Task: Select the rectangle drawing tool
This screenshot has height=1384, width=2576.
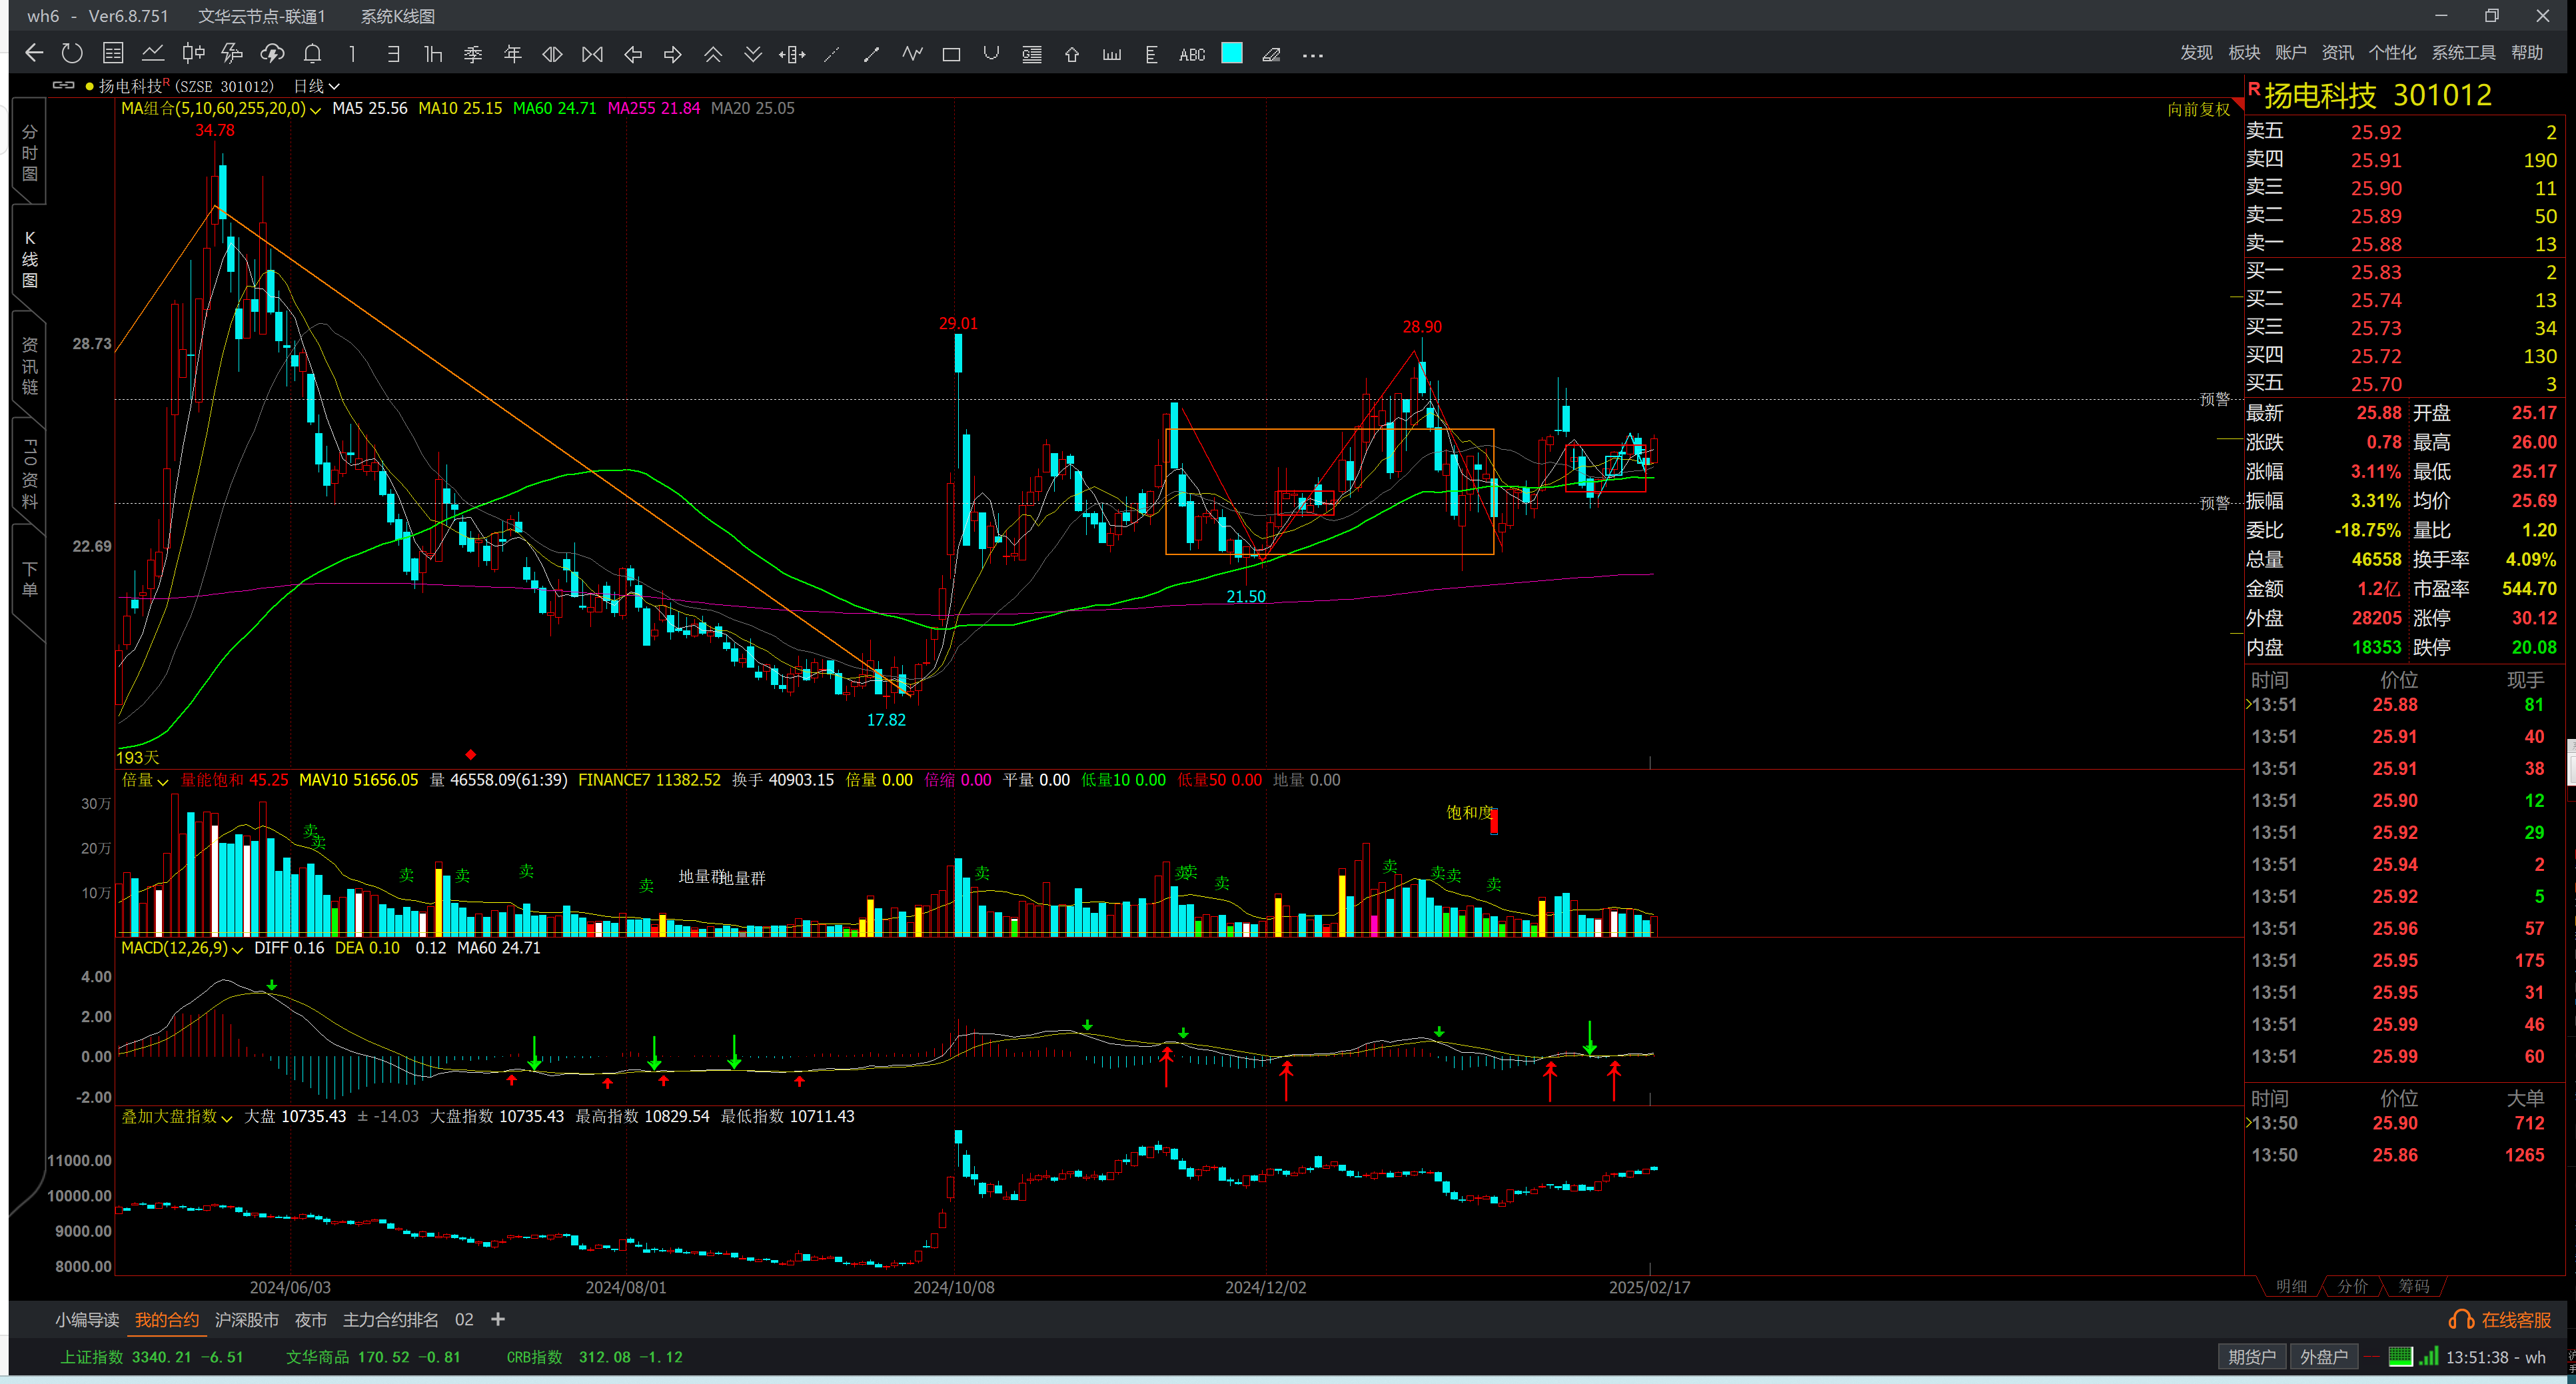Action: pos(951,54)
